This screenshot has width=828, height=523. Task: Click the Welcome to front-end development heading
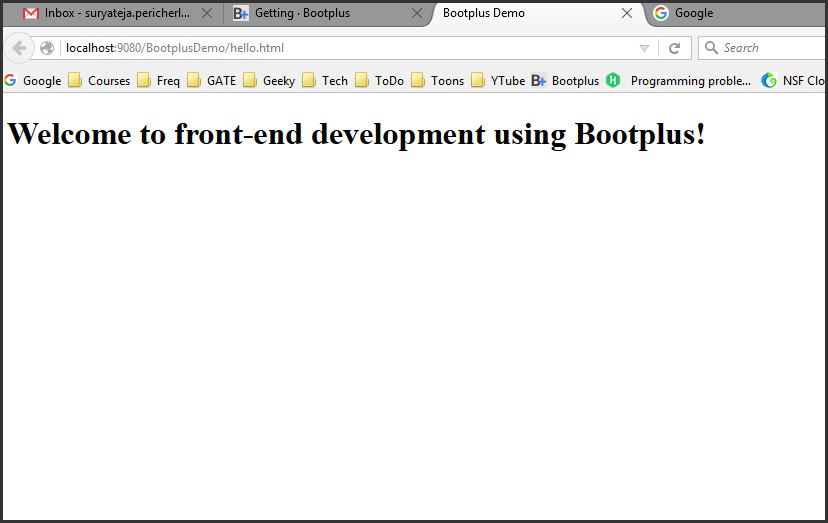click(x=356, y=134)
